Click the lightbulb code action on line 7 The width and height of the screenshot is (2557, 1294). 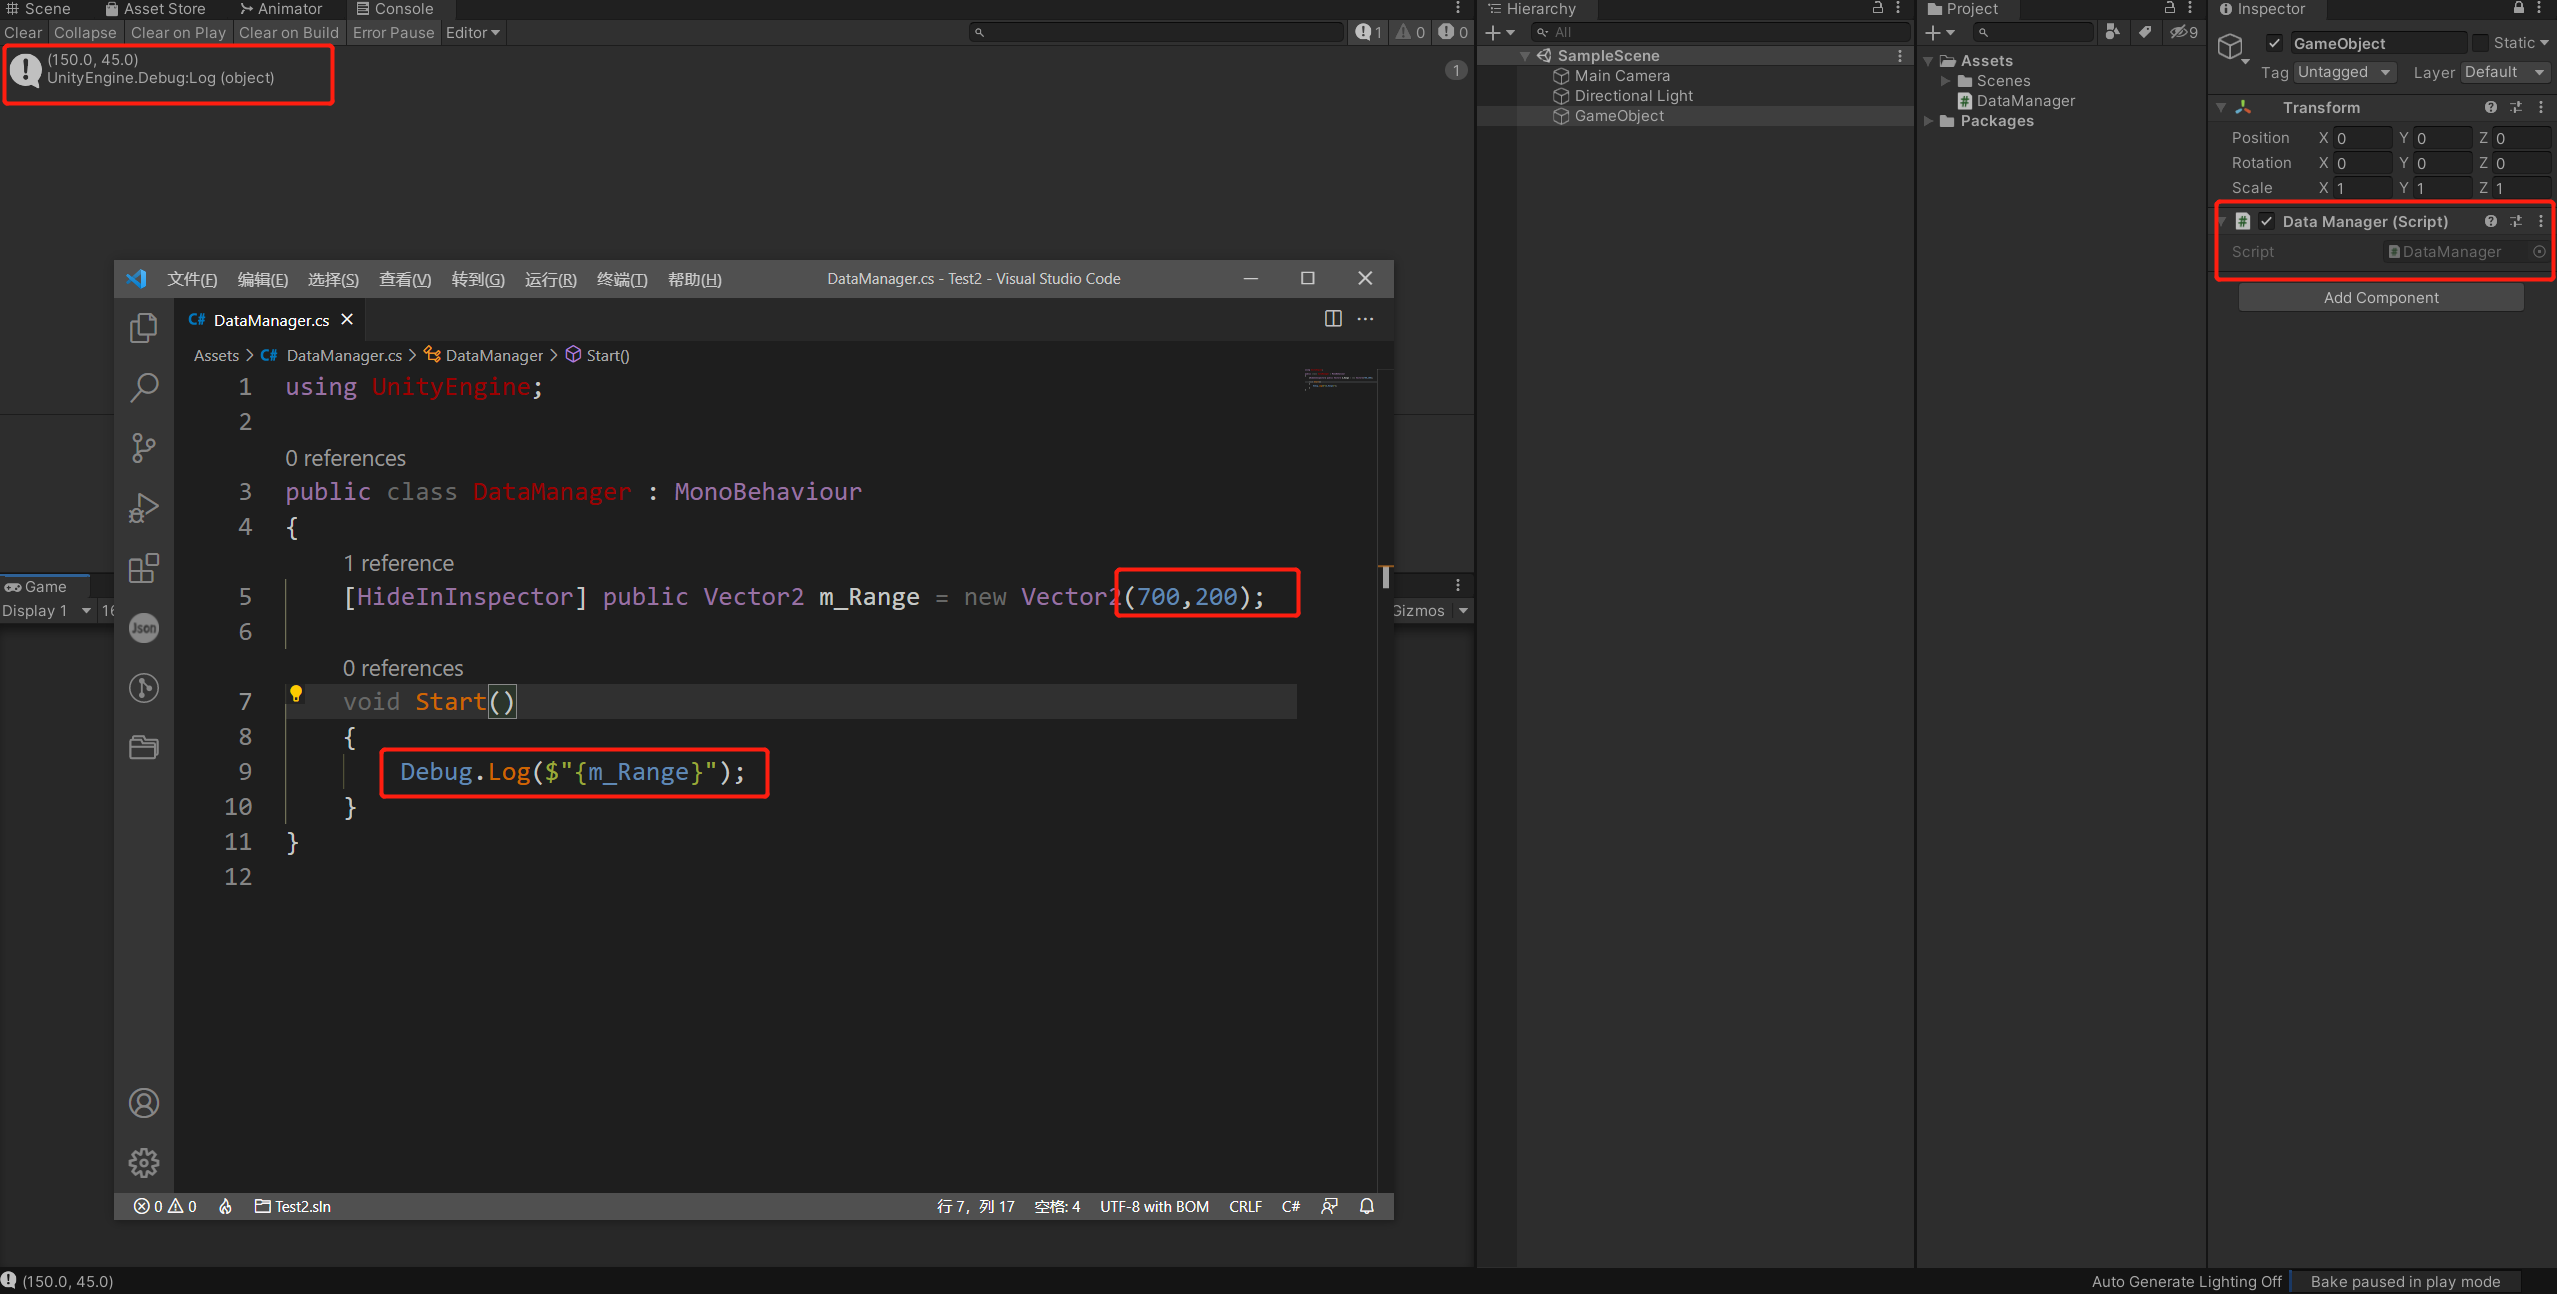coord(296,693)
